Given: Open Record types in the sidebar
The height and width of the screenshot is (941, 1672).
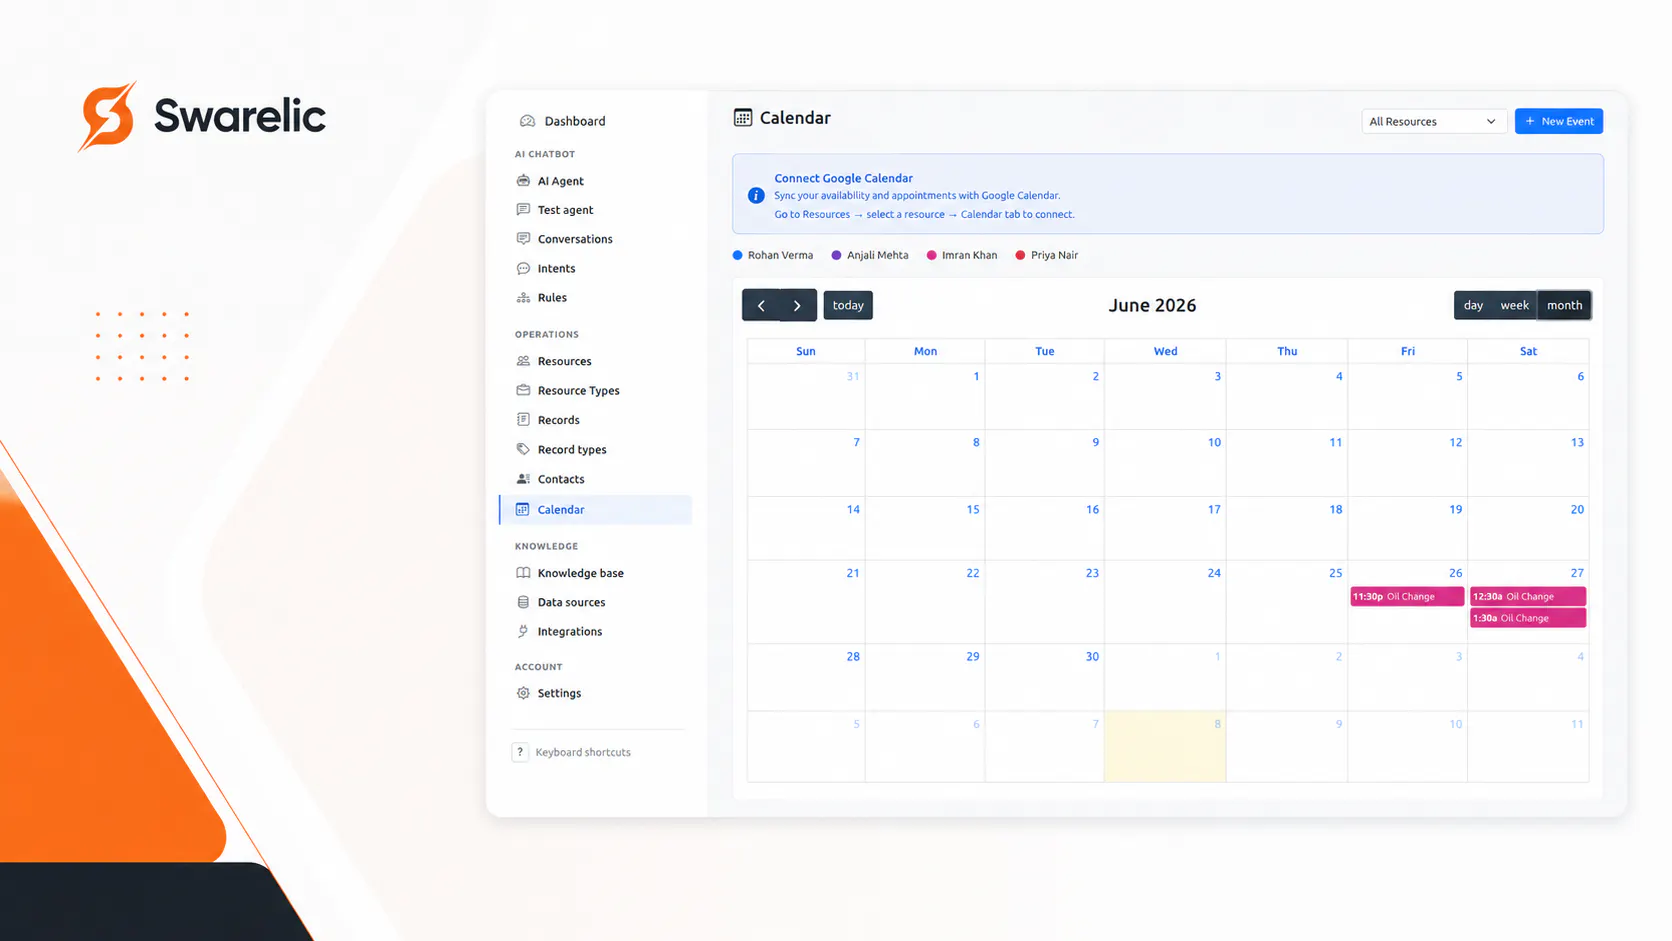Looking at the screenshot, I should [x=572, y=449].
